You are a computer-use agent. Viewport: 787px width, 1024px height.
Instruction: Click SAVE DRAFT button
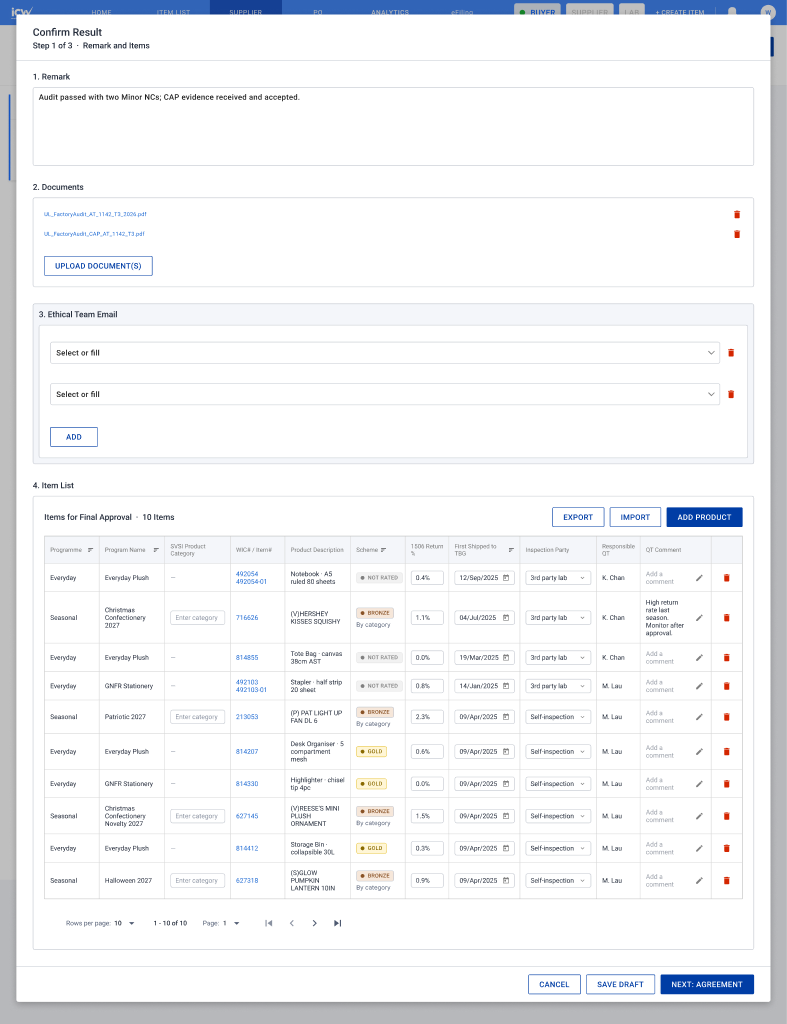point(620,985)
